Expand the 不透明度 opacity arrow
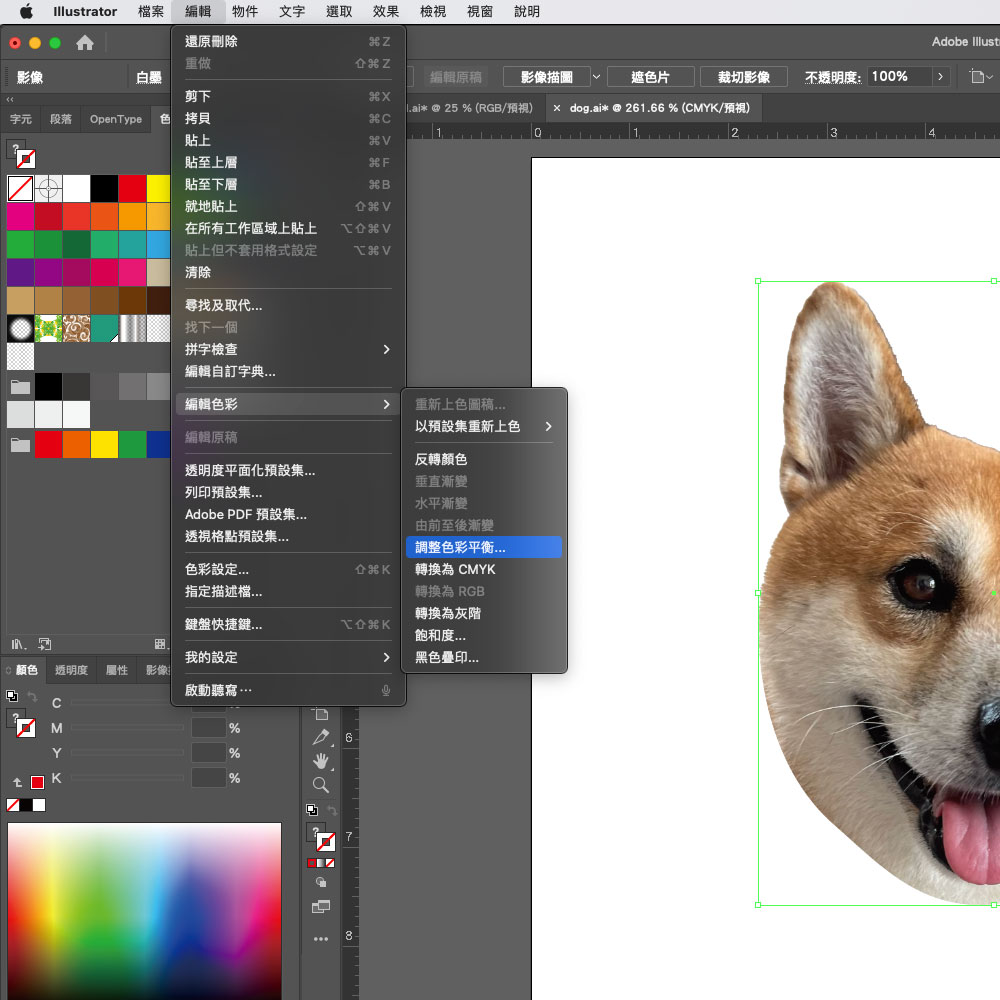 click(x=940, y=77)
